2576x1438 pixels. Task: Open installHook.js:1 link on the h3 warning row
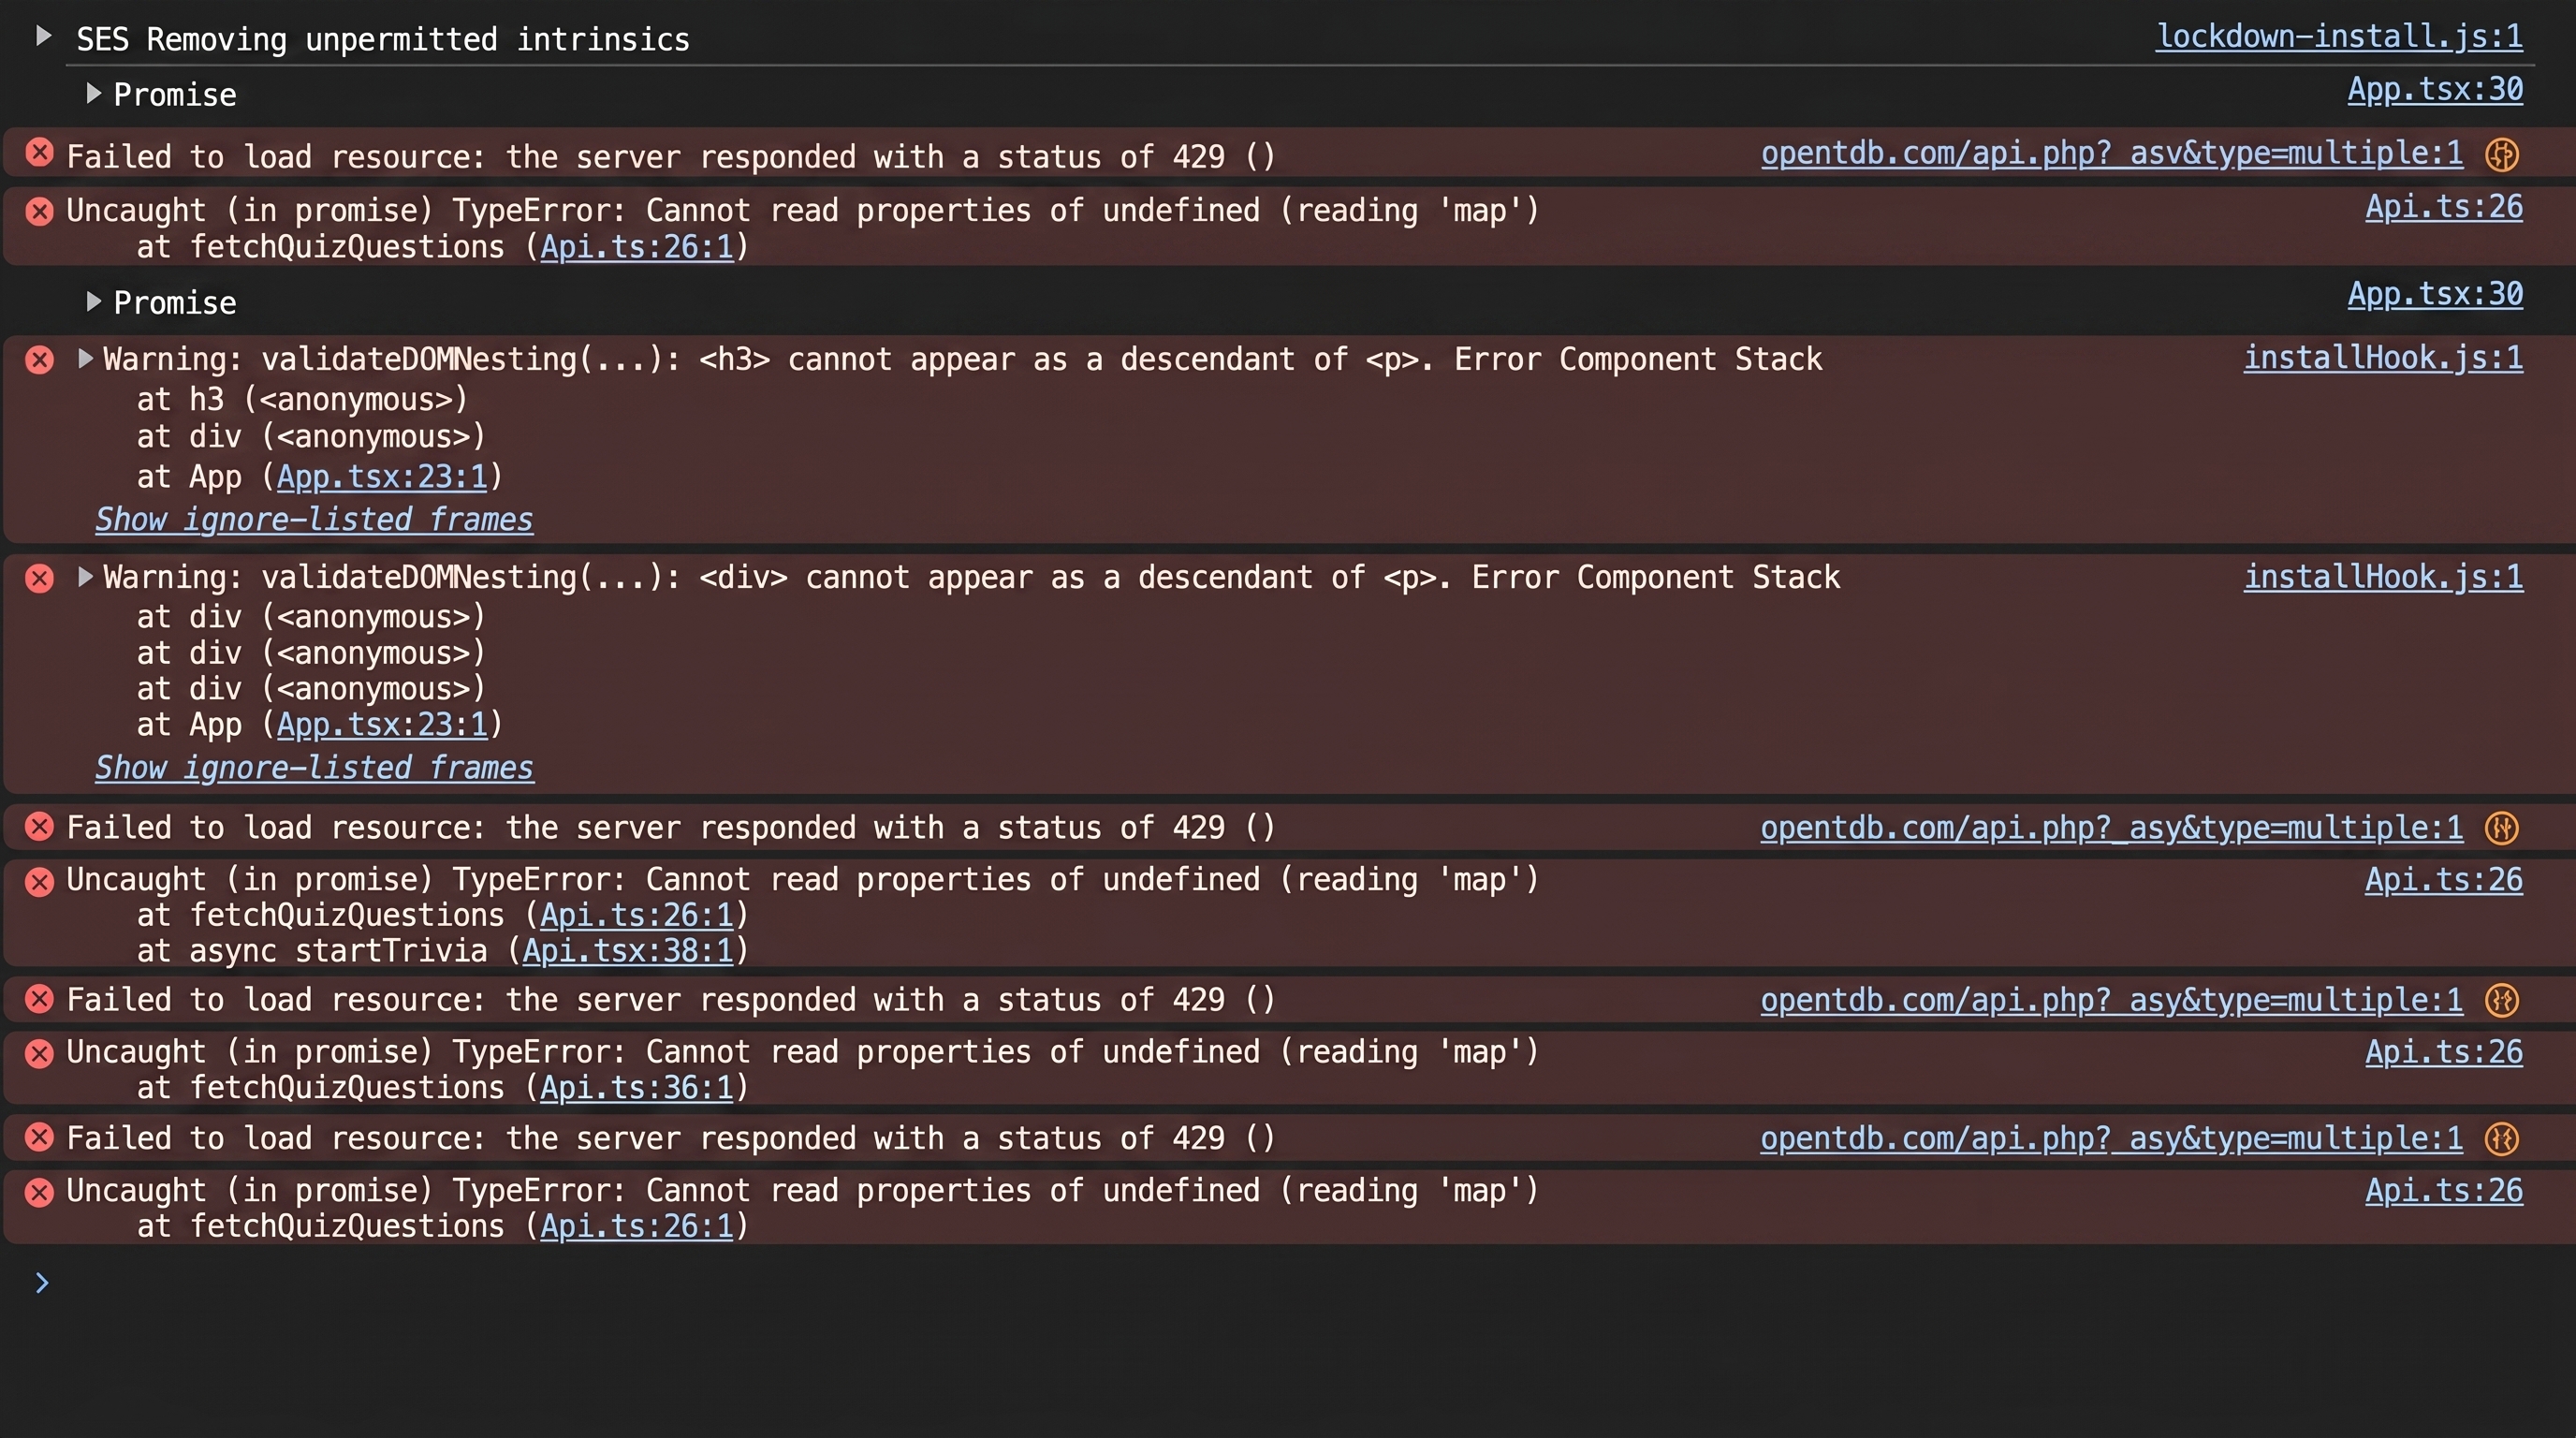tap(2383, 358)
